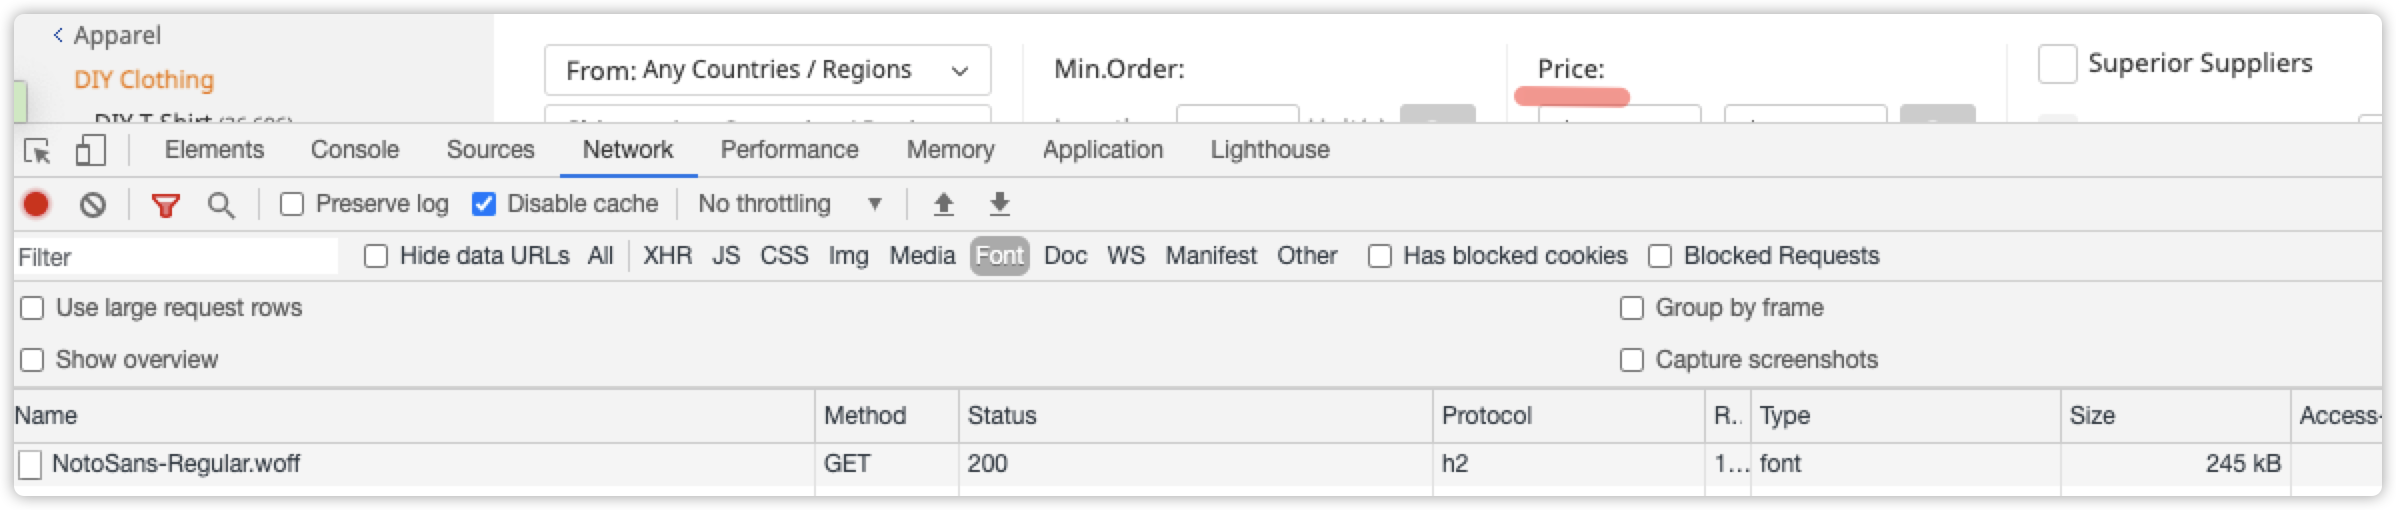2396x510 pixels.
Task: Go back via the Apparel chevron
Action: [x=58, y=36]
